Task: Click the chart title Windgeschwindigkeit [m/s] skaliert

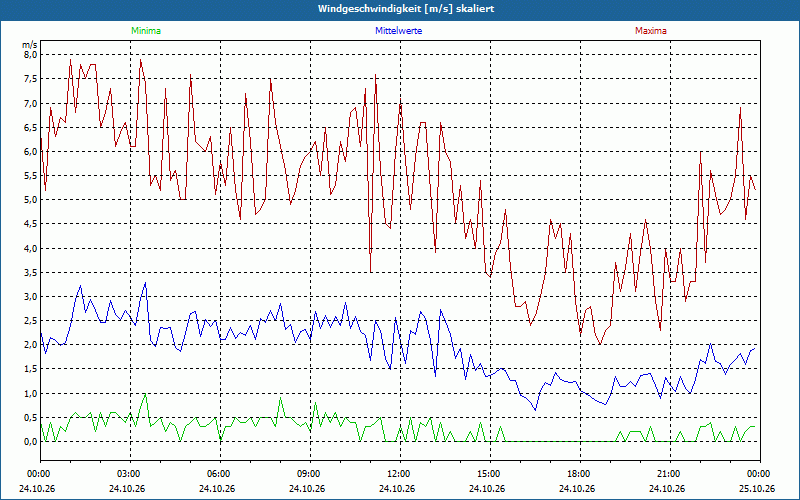Action: pyautogui.click(x=406, y=9)
